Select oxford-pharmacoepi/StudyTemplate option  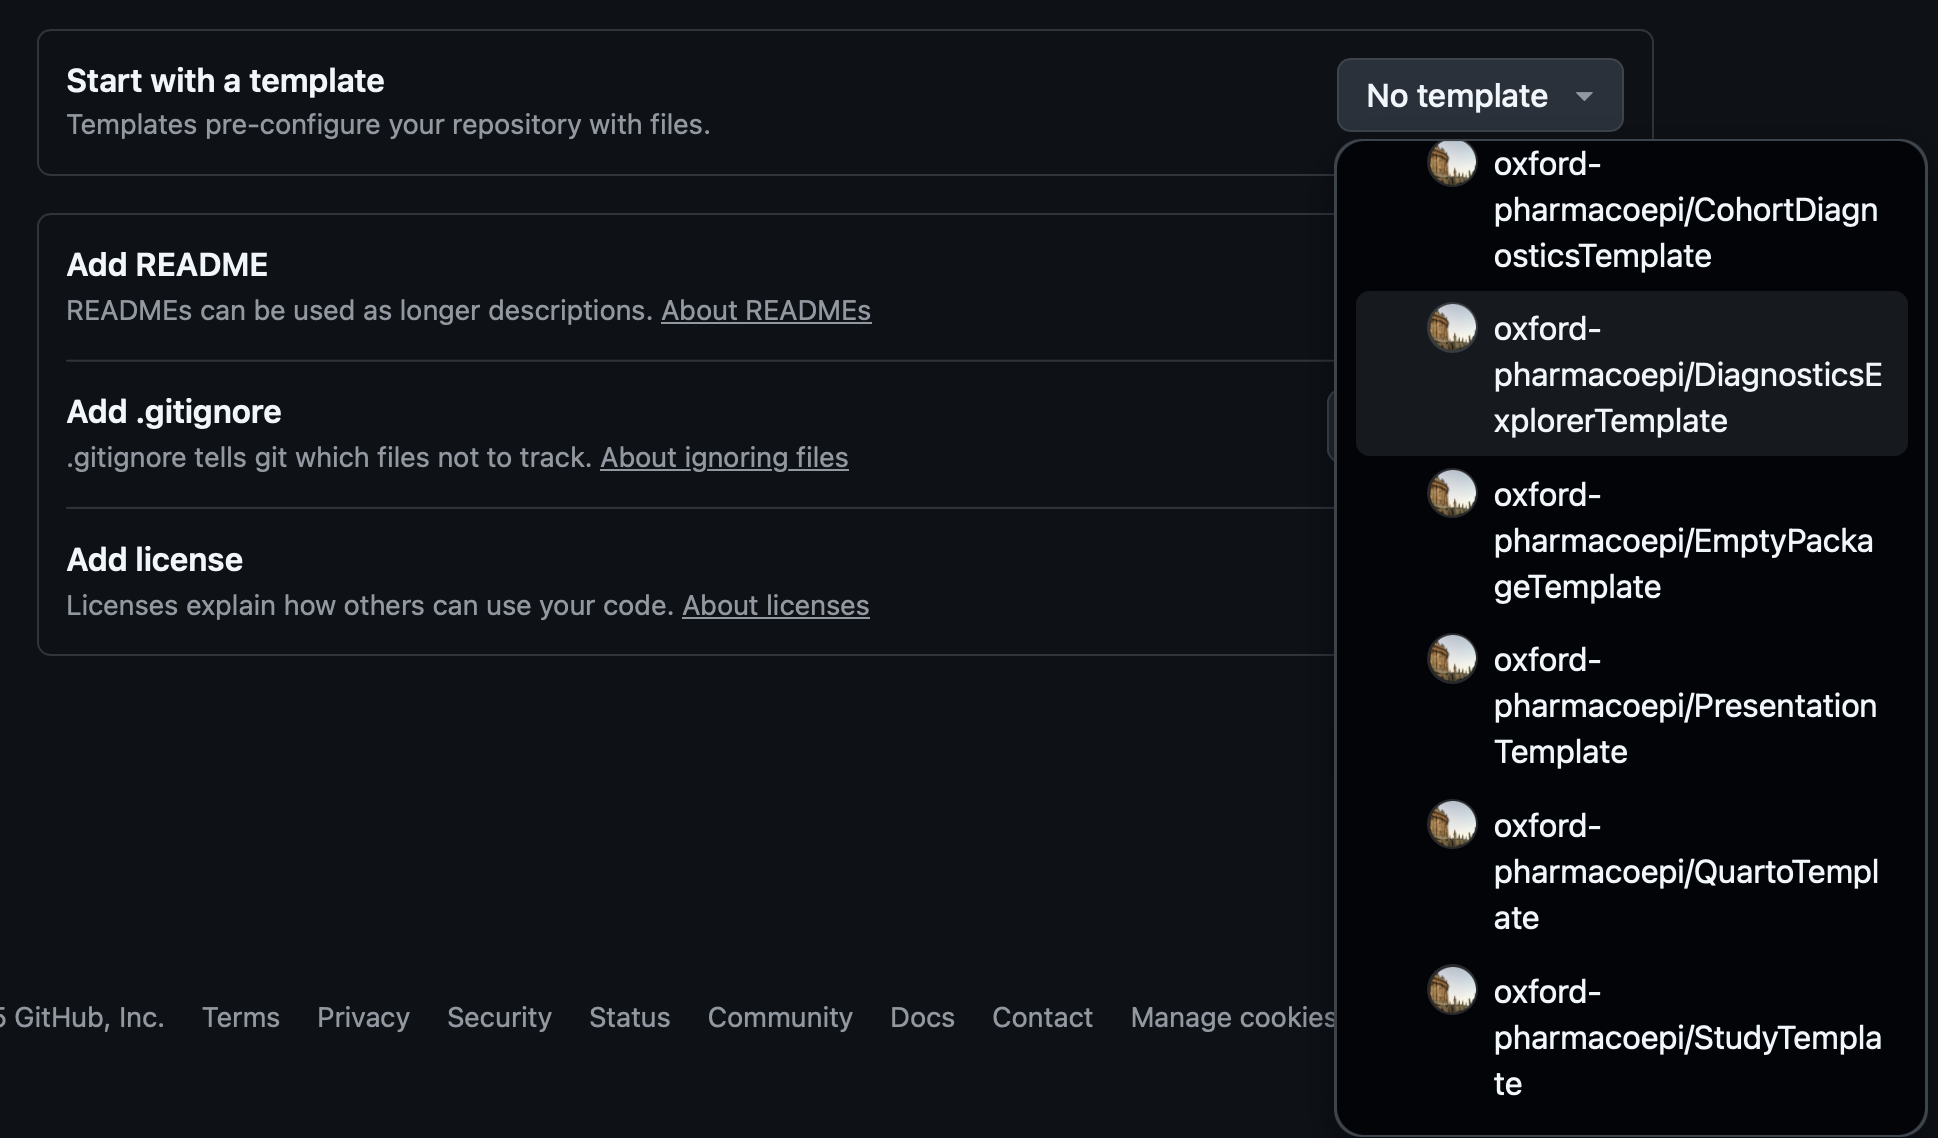(1686, 1038)
